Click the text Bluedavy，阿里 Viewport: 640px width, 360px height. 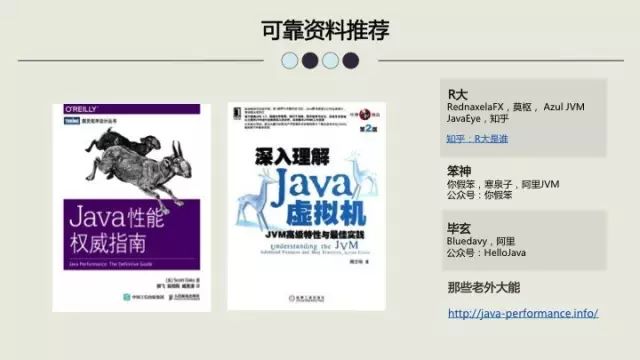(481, 241)
